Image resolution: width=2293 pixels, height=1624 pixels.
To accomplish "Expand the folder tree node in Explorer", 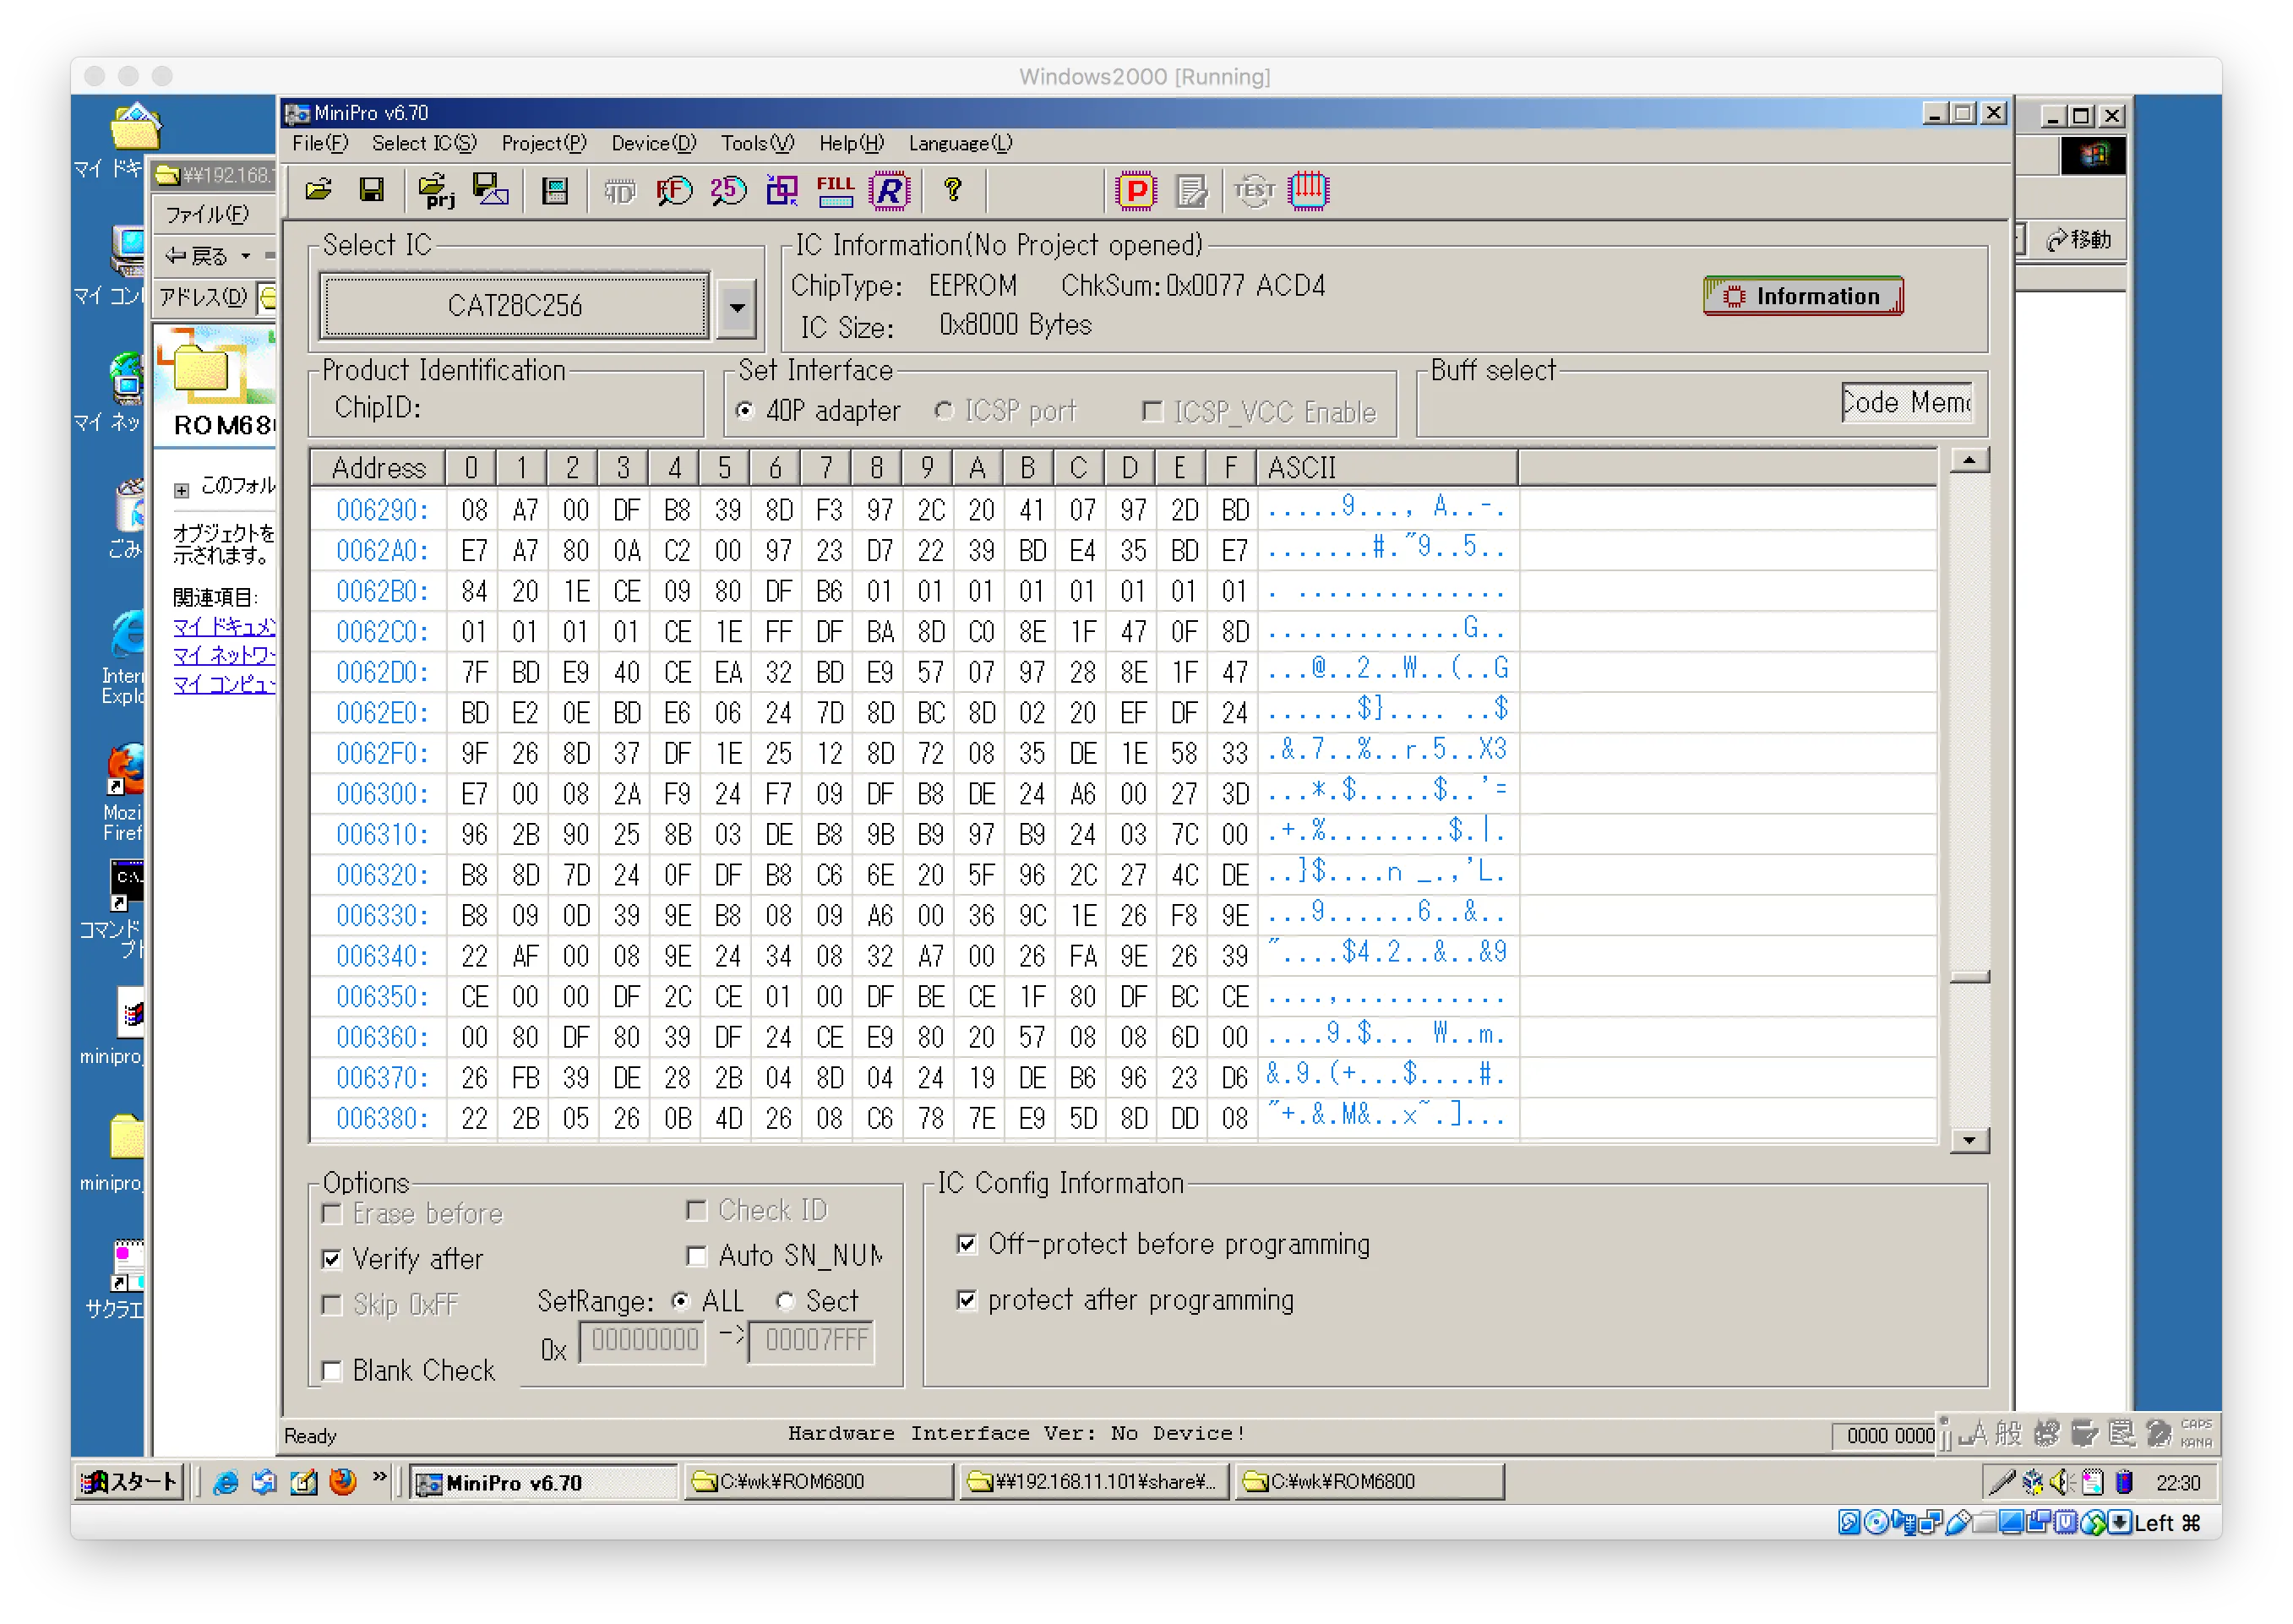I will (181, 490).
